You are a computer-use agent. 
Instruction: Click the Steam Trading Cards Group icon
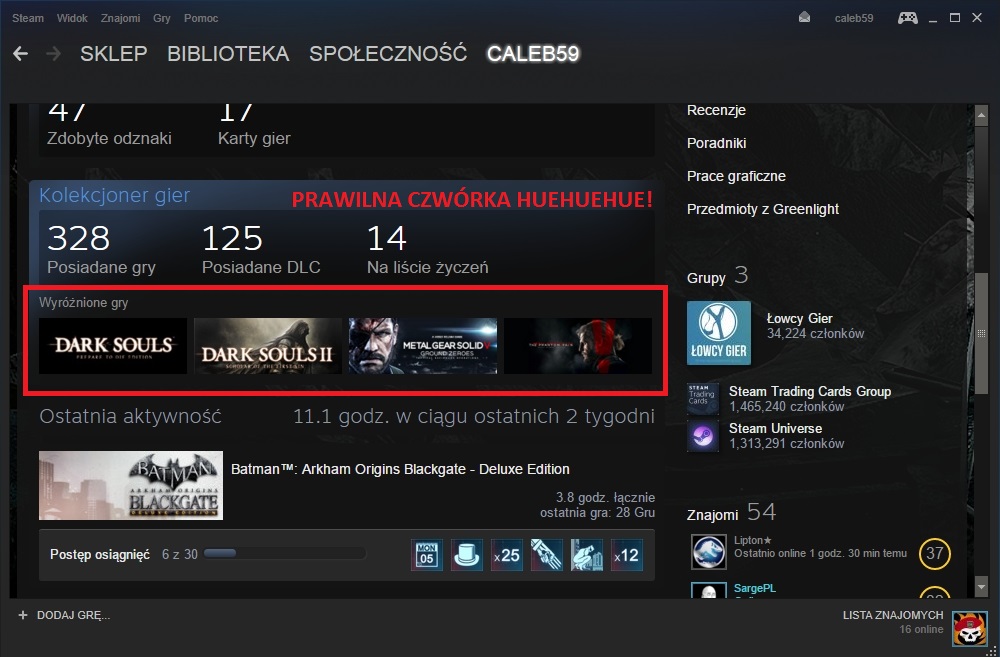point(704,399)
